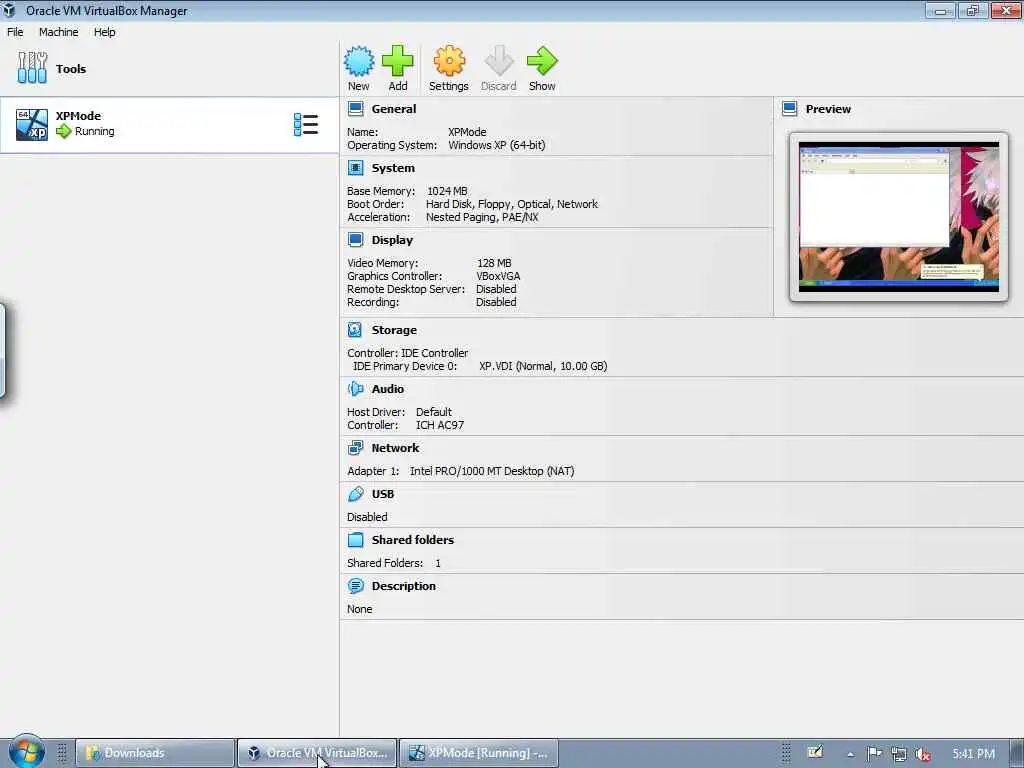Click the Preview section monitor icon
This screenshot has height=768, width=1024.
(x=790, y=108)
